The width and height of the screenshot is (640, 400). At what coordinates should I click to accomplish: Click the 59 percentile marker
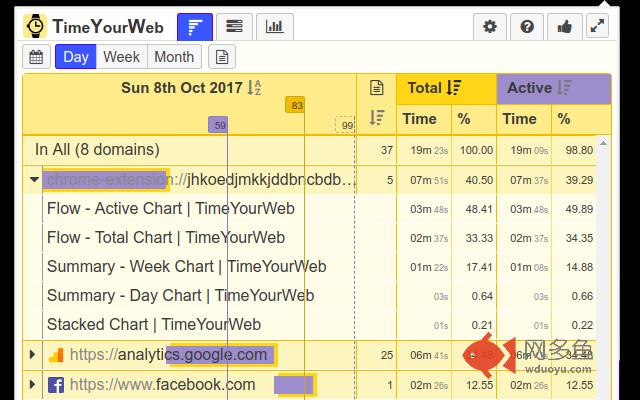(x=218, y=125)
